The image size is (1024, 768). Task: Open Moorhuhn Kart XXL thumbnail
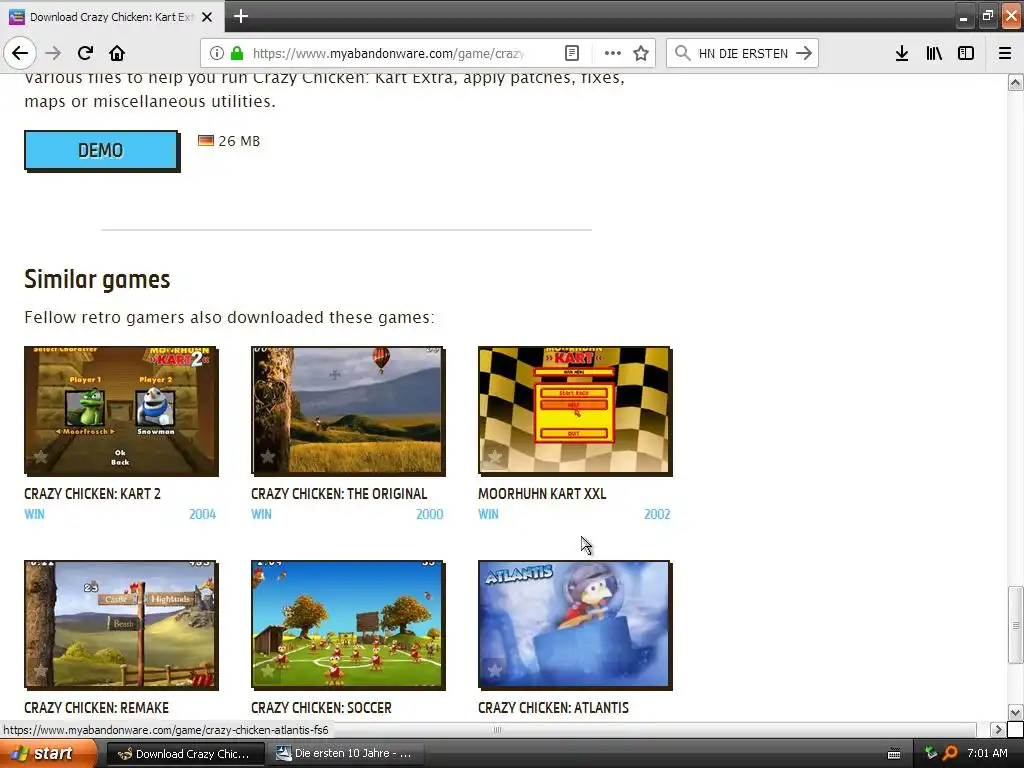coord(575,410)
